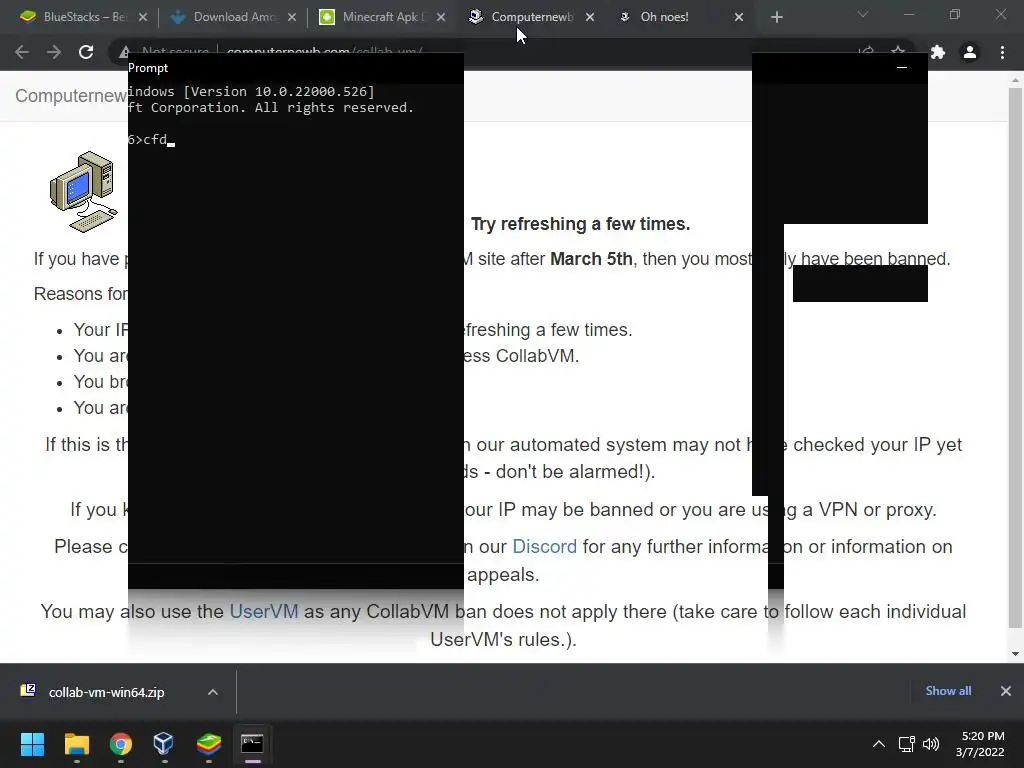Open the tab search dropdown arrow

pos(863,14)
